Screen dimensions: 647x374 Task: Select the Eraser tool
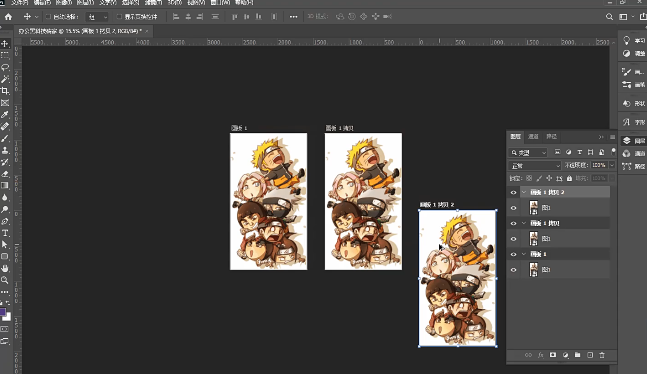point(5,174)
